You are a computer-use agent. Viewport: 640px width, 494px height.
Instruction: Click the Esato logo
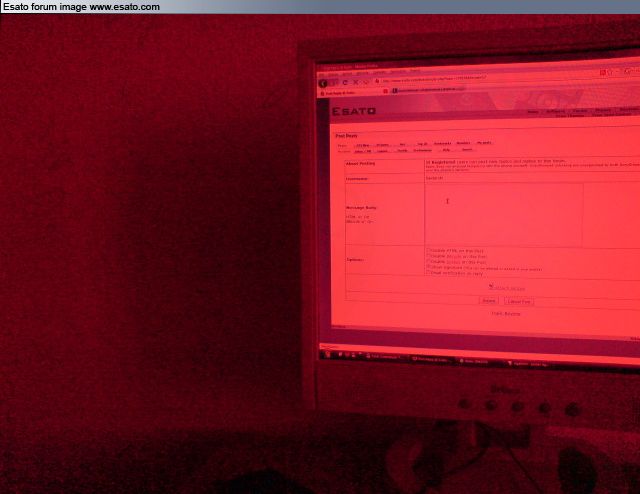click(x=353, y=111)
